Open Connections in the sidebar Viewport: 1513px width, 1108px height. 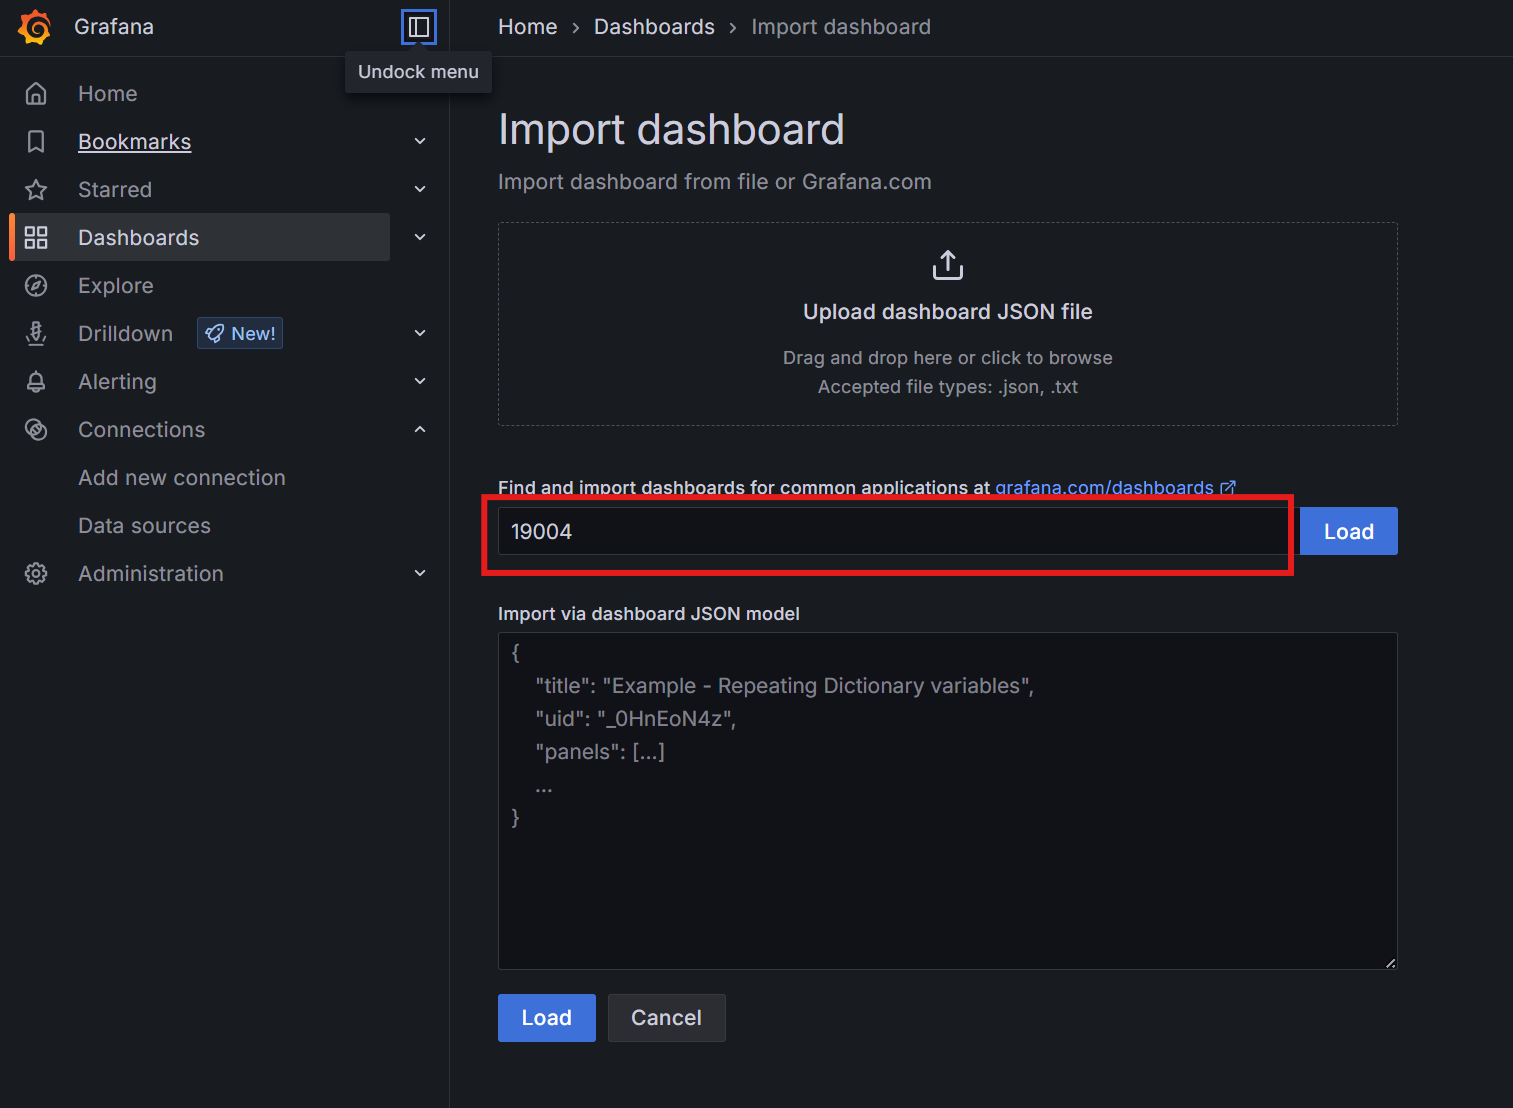142,430
